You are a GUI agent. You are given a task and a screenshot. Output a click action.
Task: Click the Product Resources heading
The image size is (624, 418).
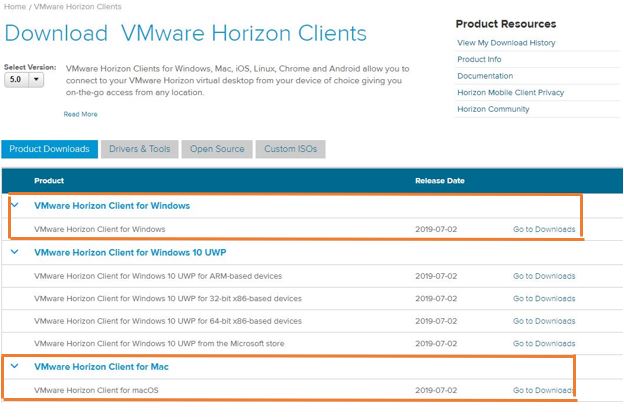pyautogui.click(x=506, y=24)
